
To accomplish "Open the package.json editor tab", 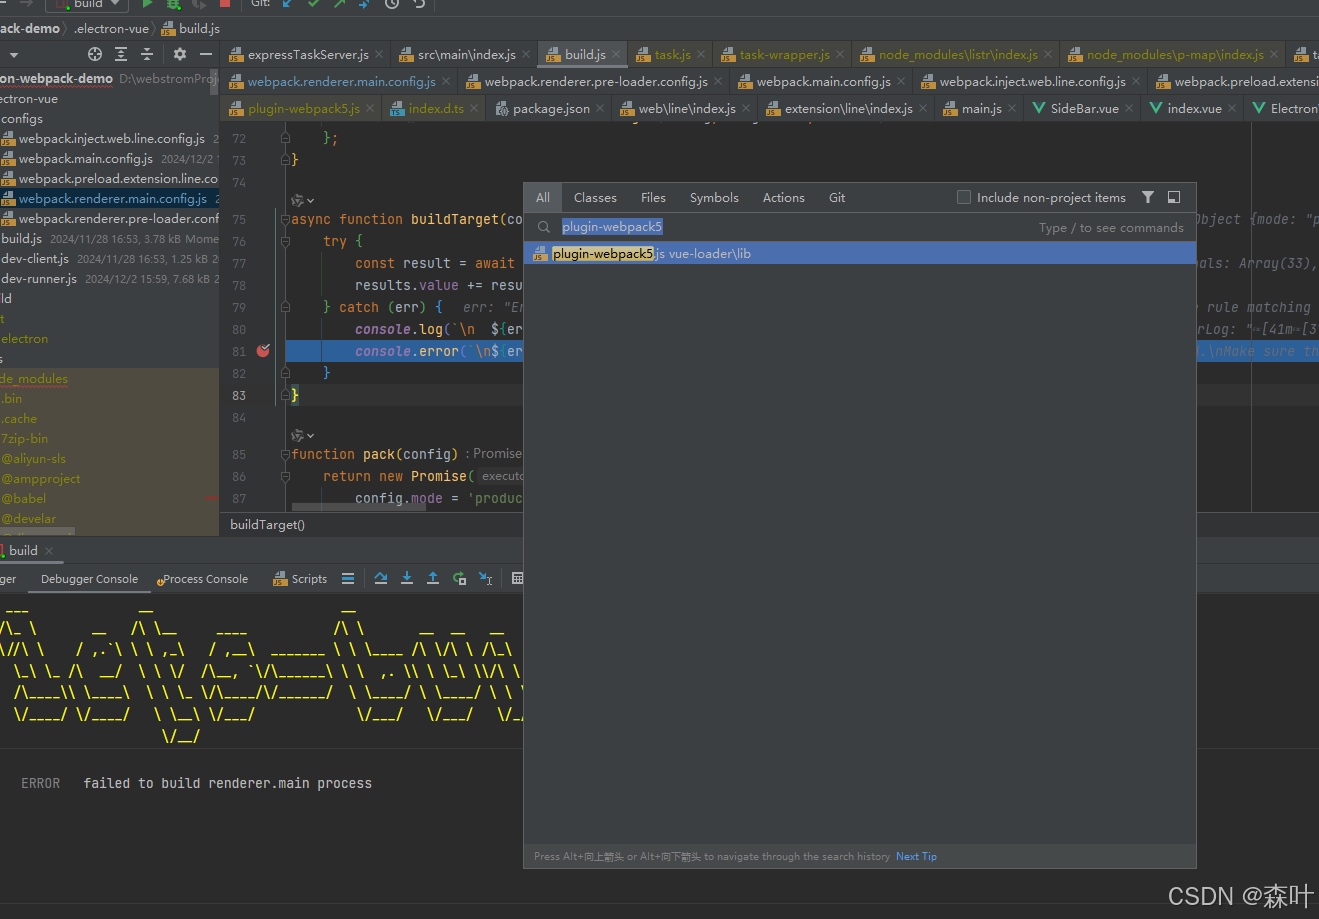I will click(550, 108).
